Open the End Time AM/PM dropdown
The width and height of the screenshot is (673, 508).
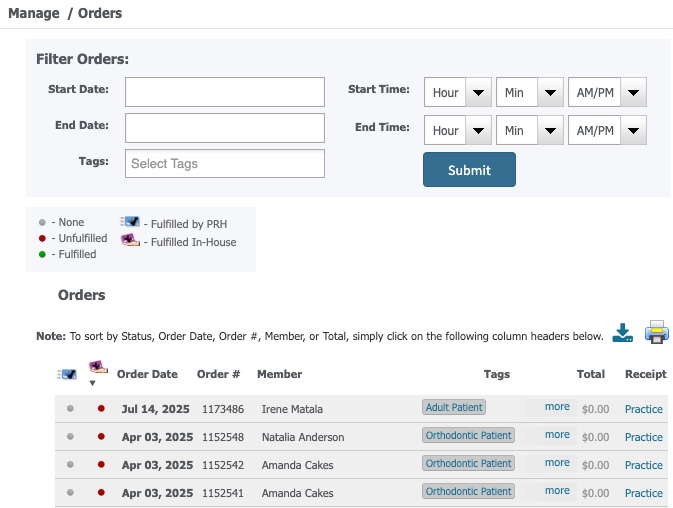(607, 130)
